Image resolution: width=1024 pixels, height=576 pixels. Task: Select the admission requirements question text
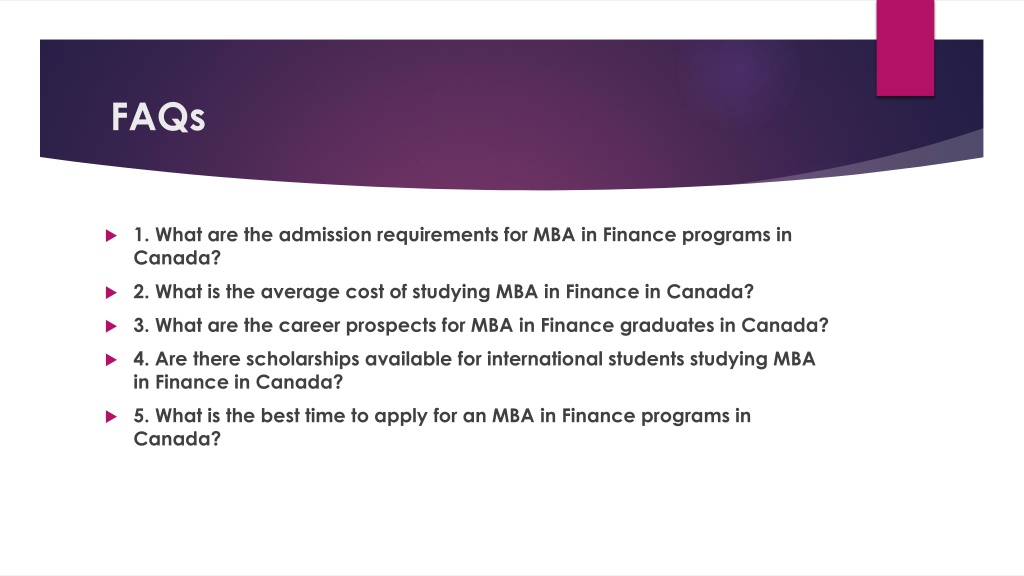coord(462,246)
